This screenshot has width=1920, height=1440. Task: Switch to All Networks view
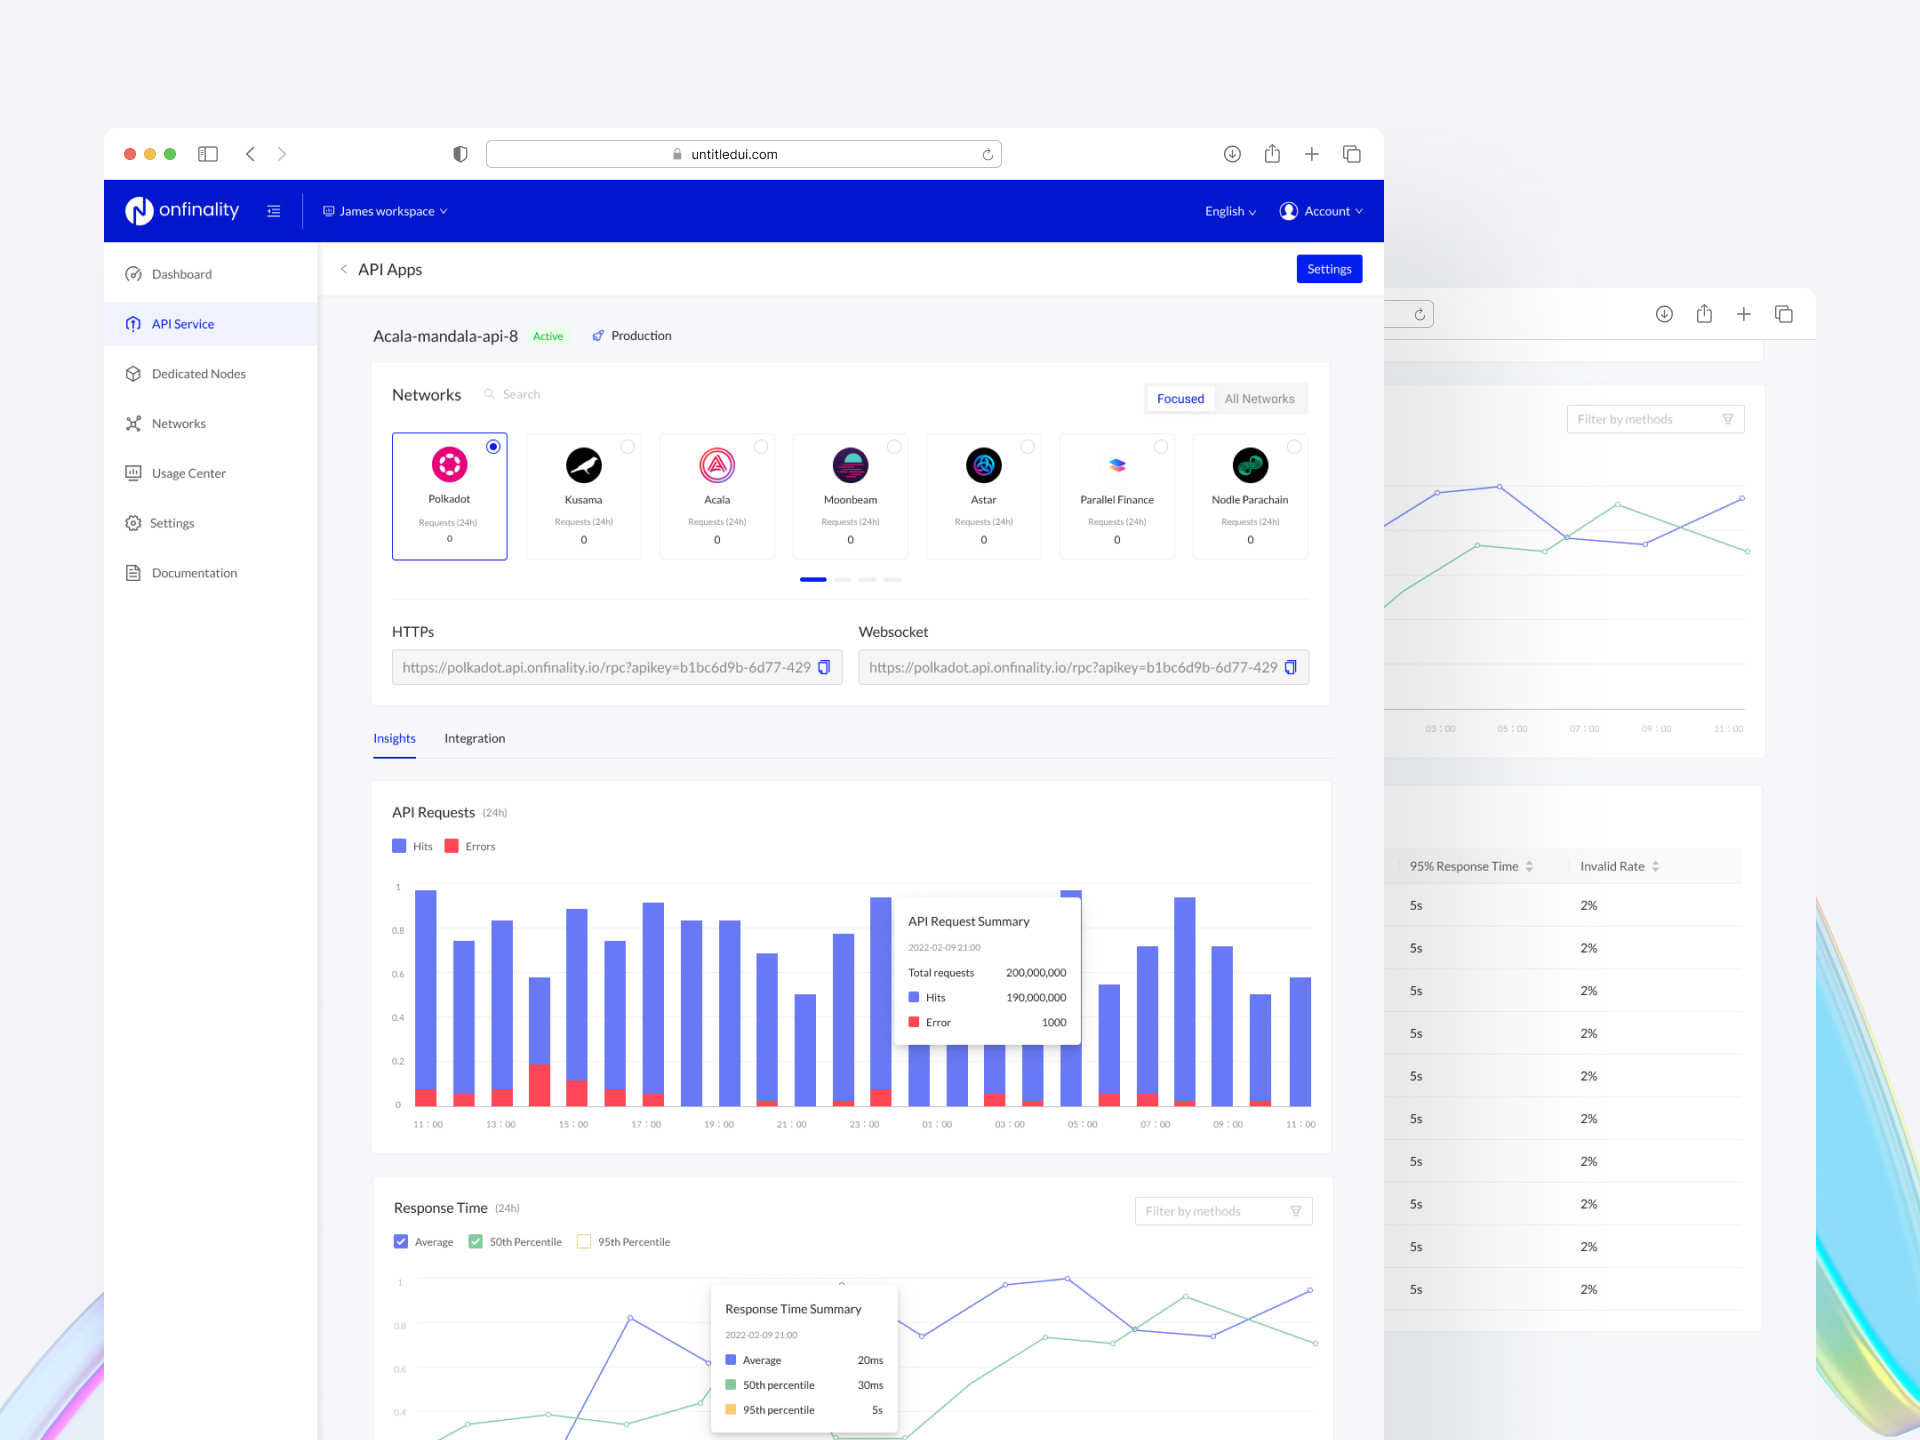pyautogui.click(x=1260, y=398)
